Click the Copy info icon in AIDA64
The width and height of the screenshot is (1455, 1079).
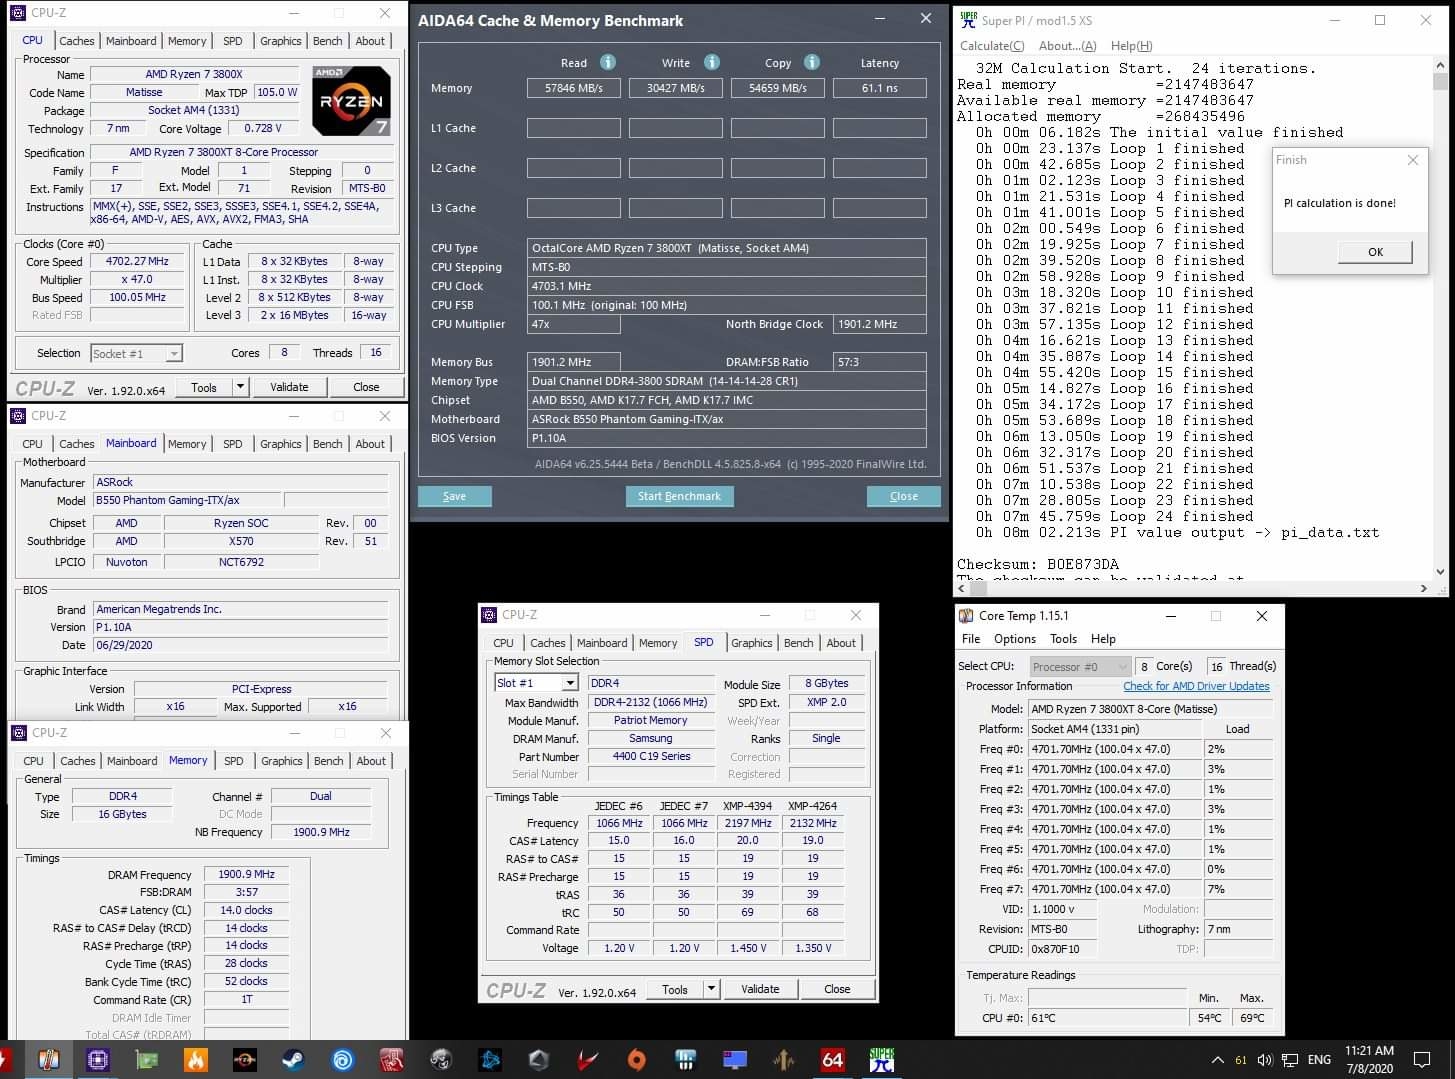[812, 62]
